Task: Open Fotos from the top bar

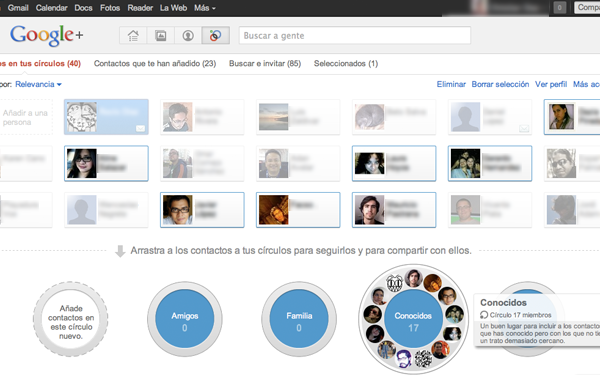Action: click(x=110, y=8)
